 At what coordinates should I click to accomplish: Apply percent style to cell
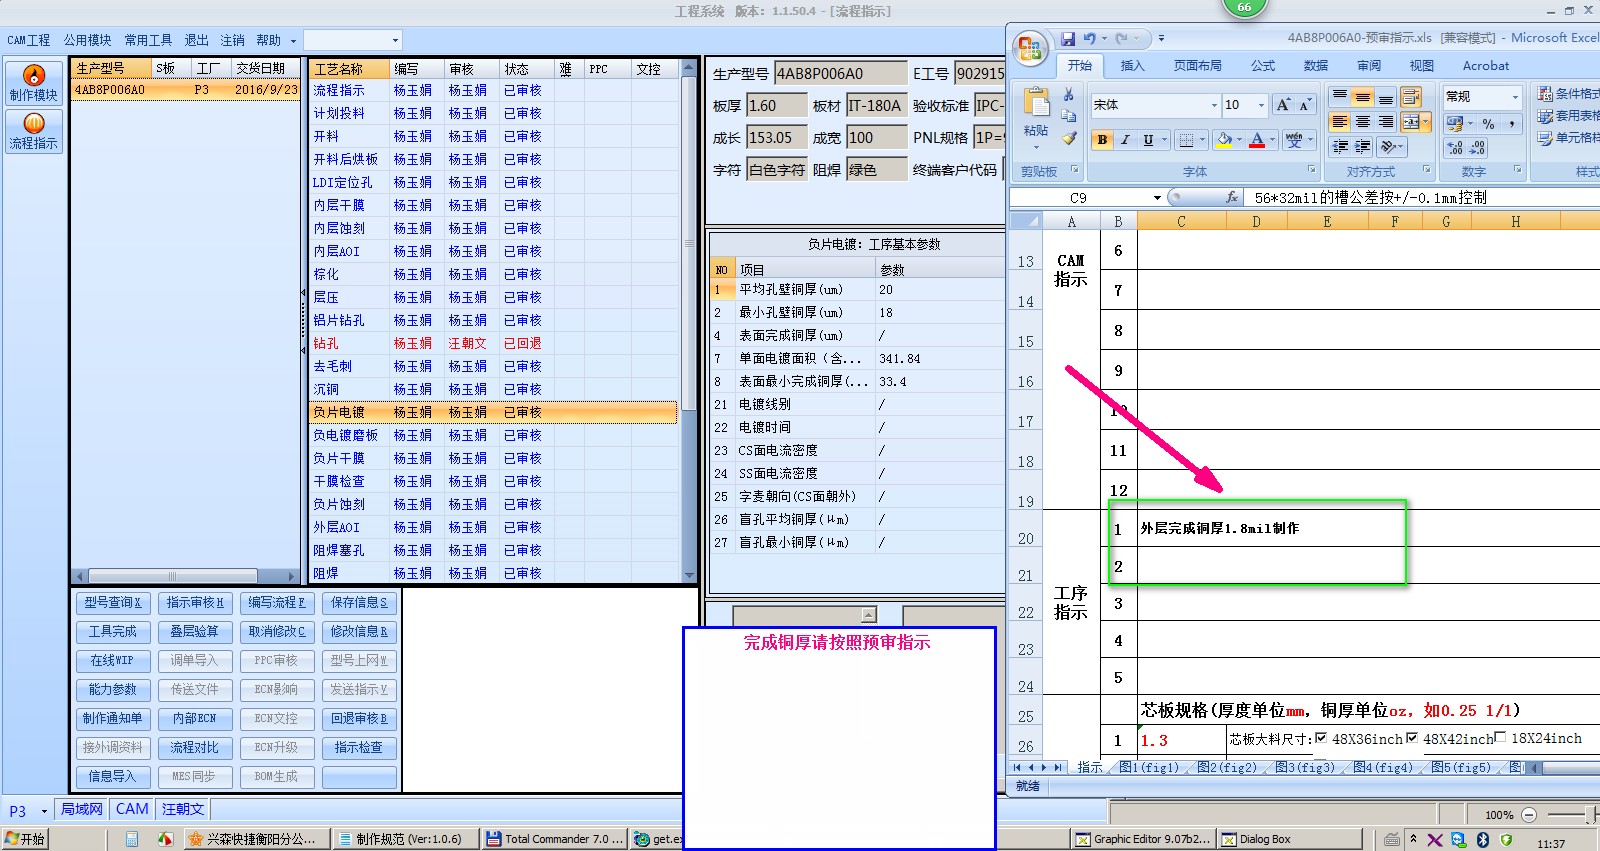(1488, 123)
